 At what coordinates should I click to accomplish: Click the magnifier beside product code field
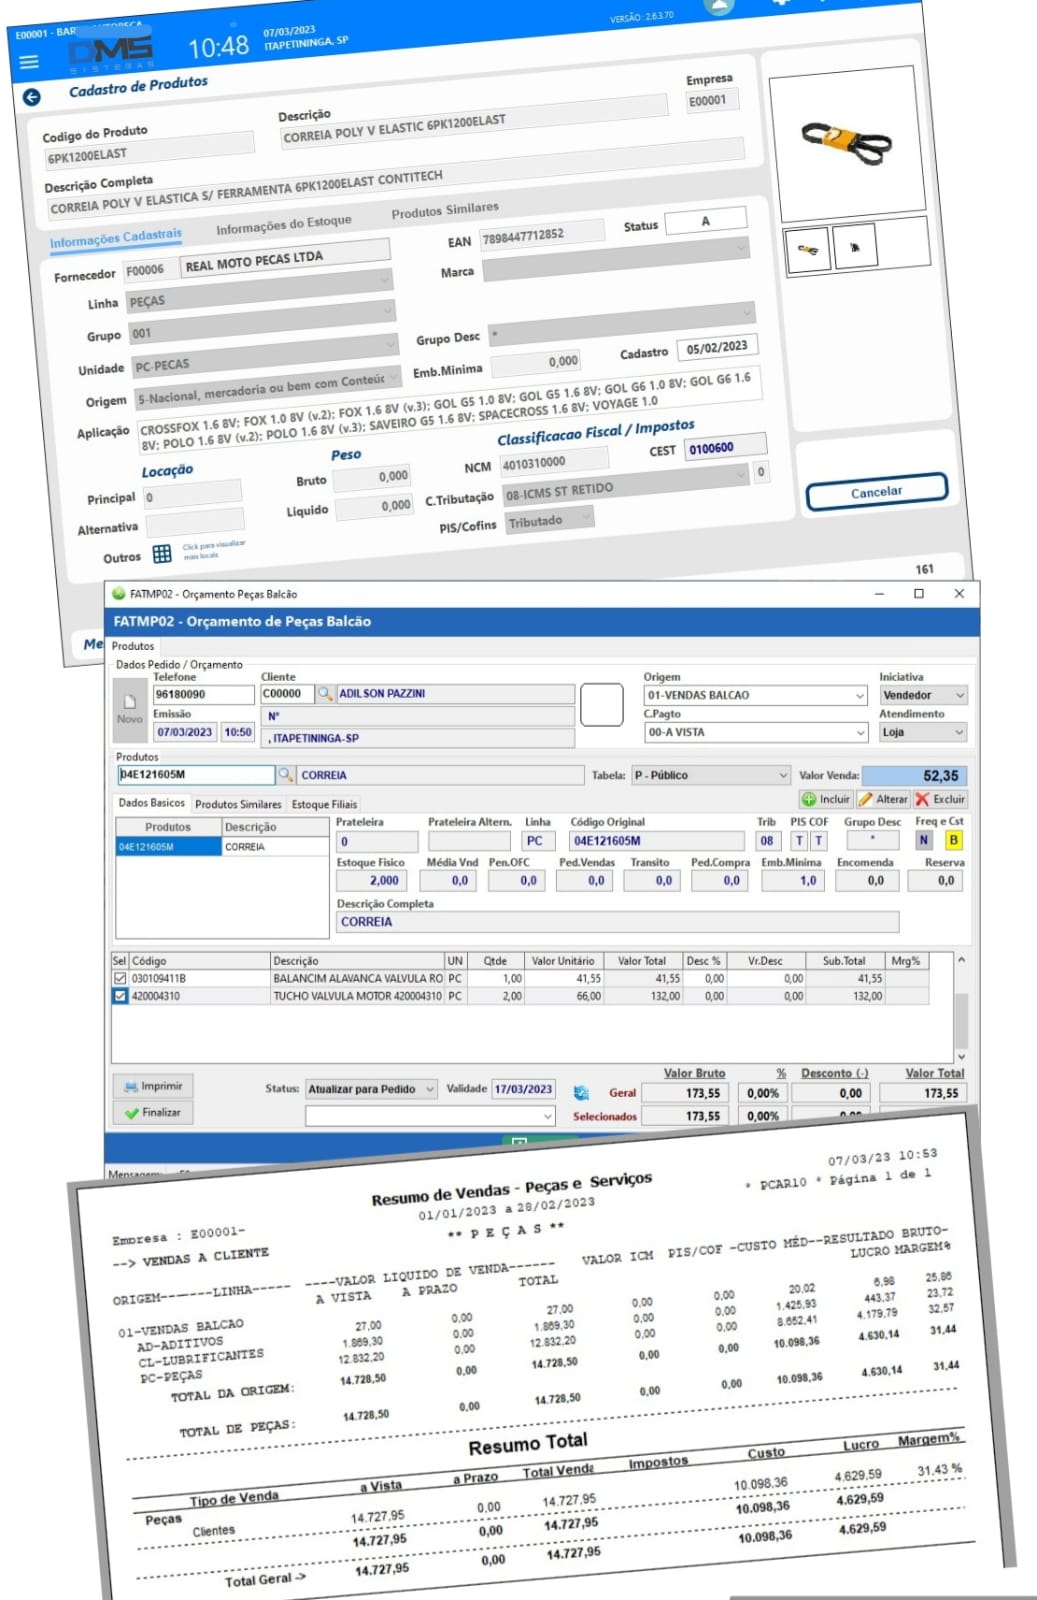[285, 774]
